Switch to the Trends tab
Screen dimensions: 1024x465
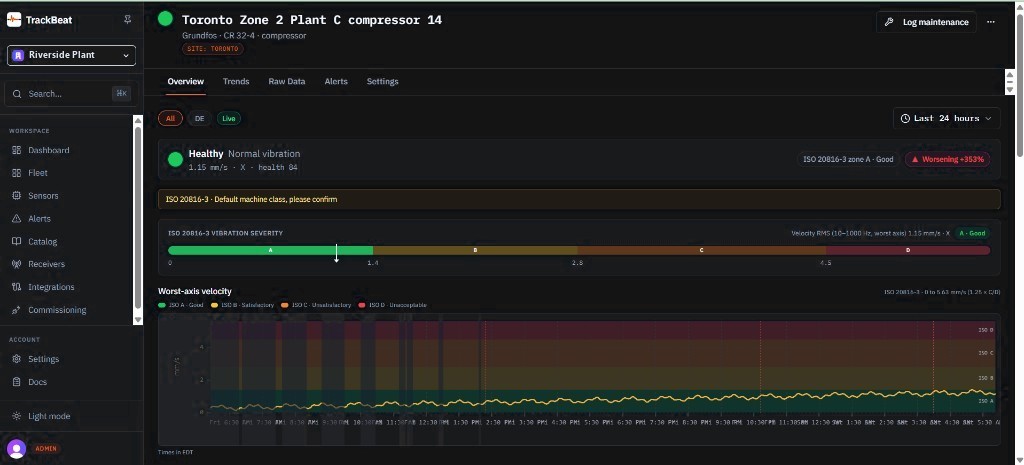coord(236,82)
